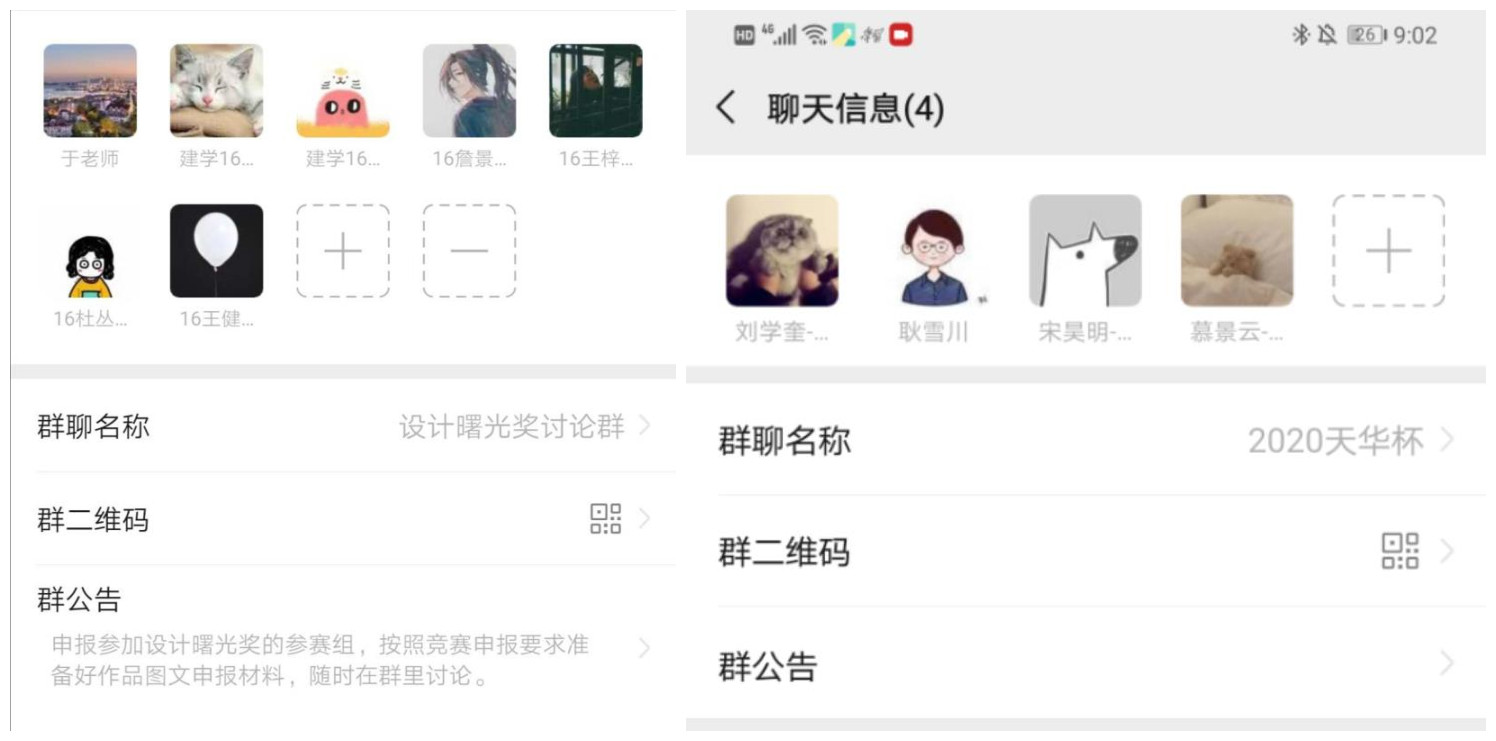This screenshot has height=741, width=1496.
Task: Tap the Bluetooth icon in the status bar
Action: coord(1300,36)
